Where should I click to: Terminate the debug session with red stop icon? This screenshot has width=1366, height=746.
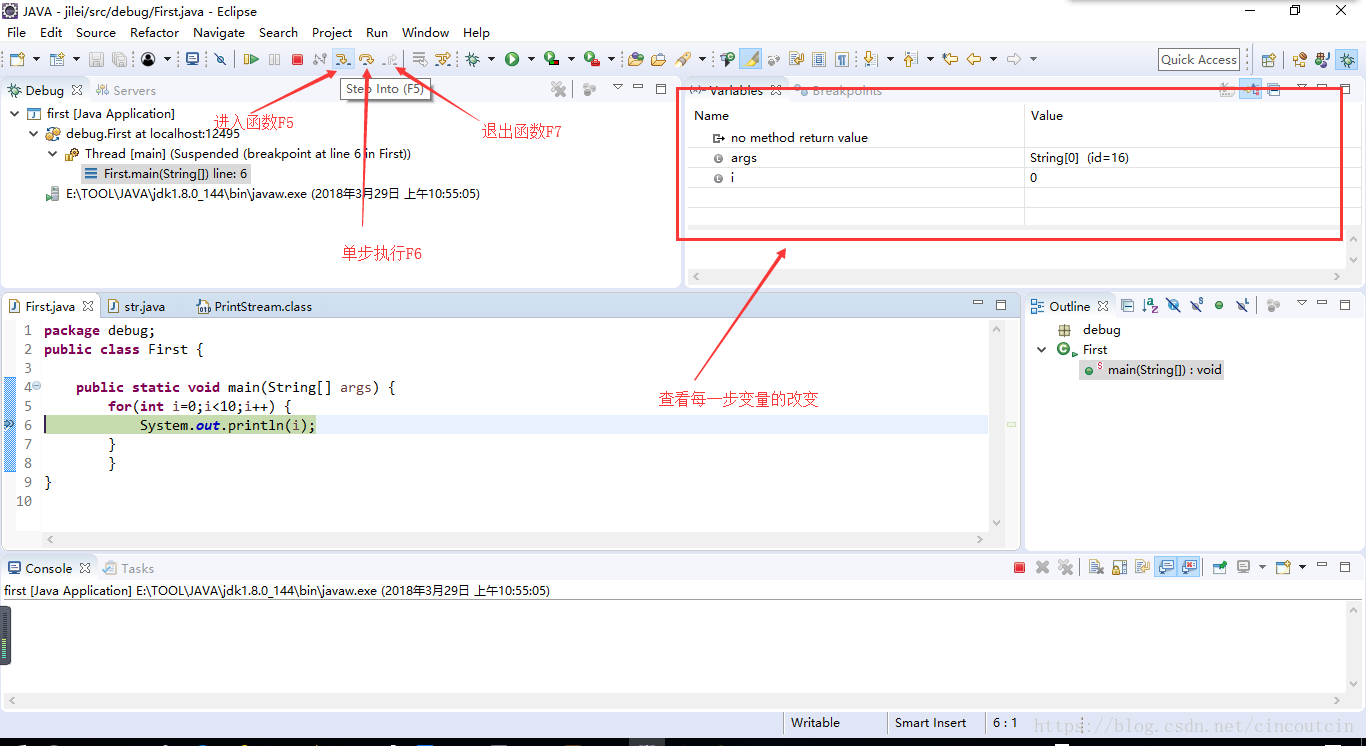click(297, 60)
